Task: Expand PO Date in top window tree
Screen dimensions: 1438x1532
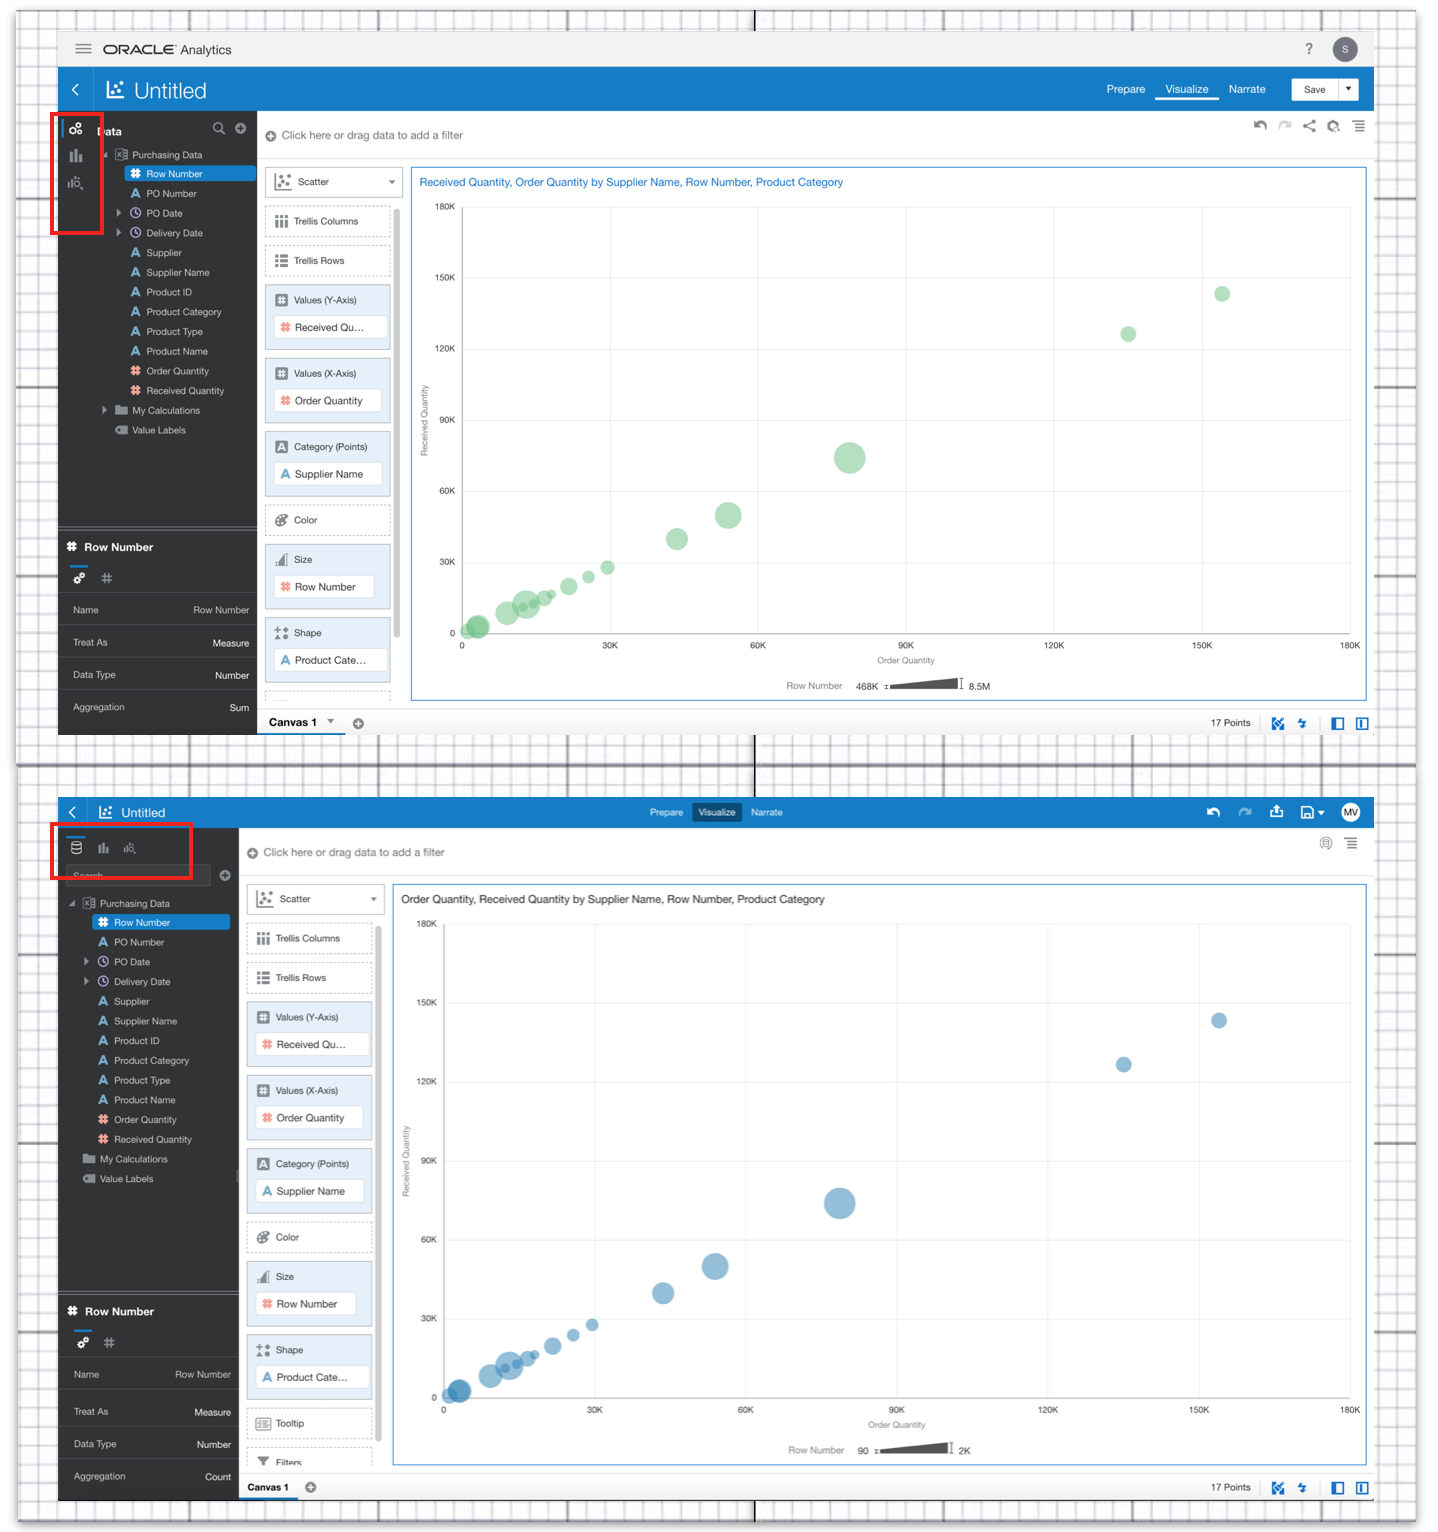Action: (x=119, y=213)
